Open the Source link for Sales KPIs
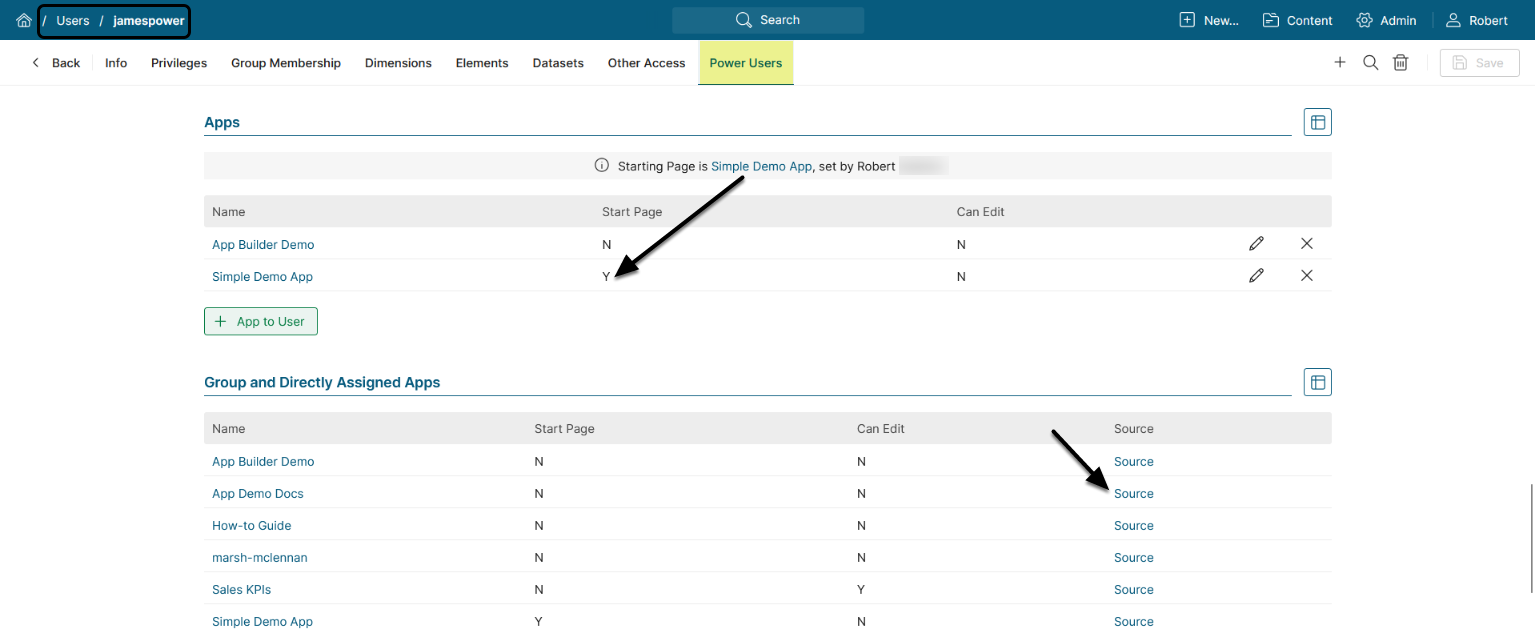Viewport: 1535px width, 633px height. (1133, 590)
